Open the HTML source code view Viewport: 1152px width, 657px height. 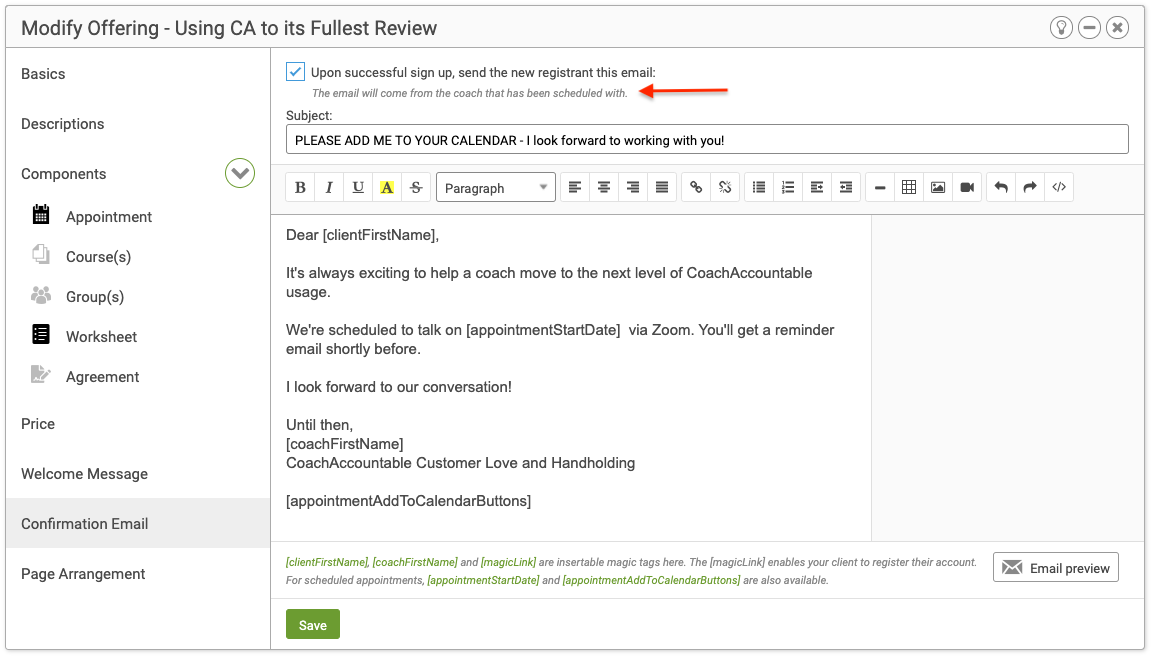1059,188
